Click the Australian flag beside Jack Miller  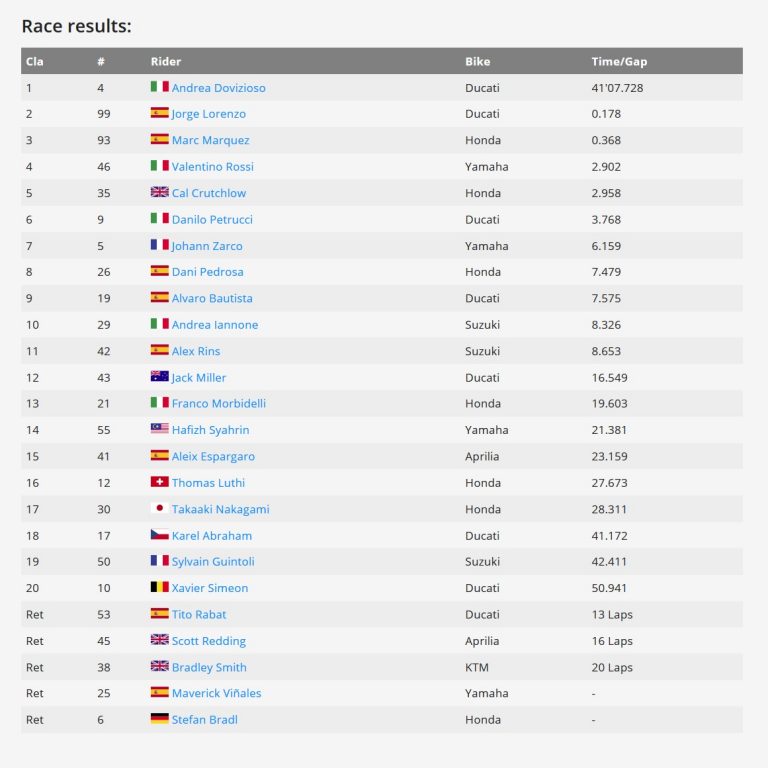tap(159, 377)
